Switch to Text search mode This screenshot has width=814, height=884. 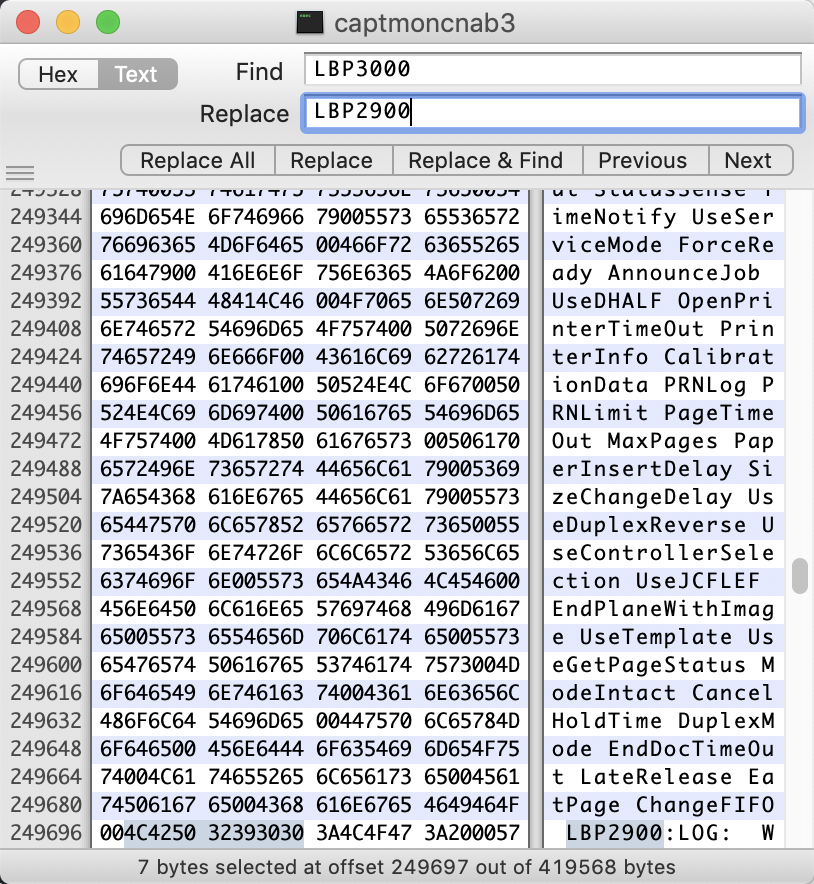138,74
